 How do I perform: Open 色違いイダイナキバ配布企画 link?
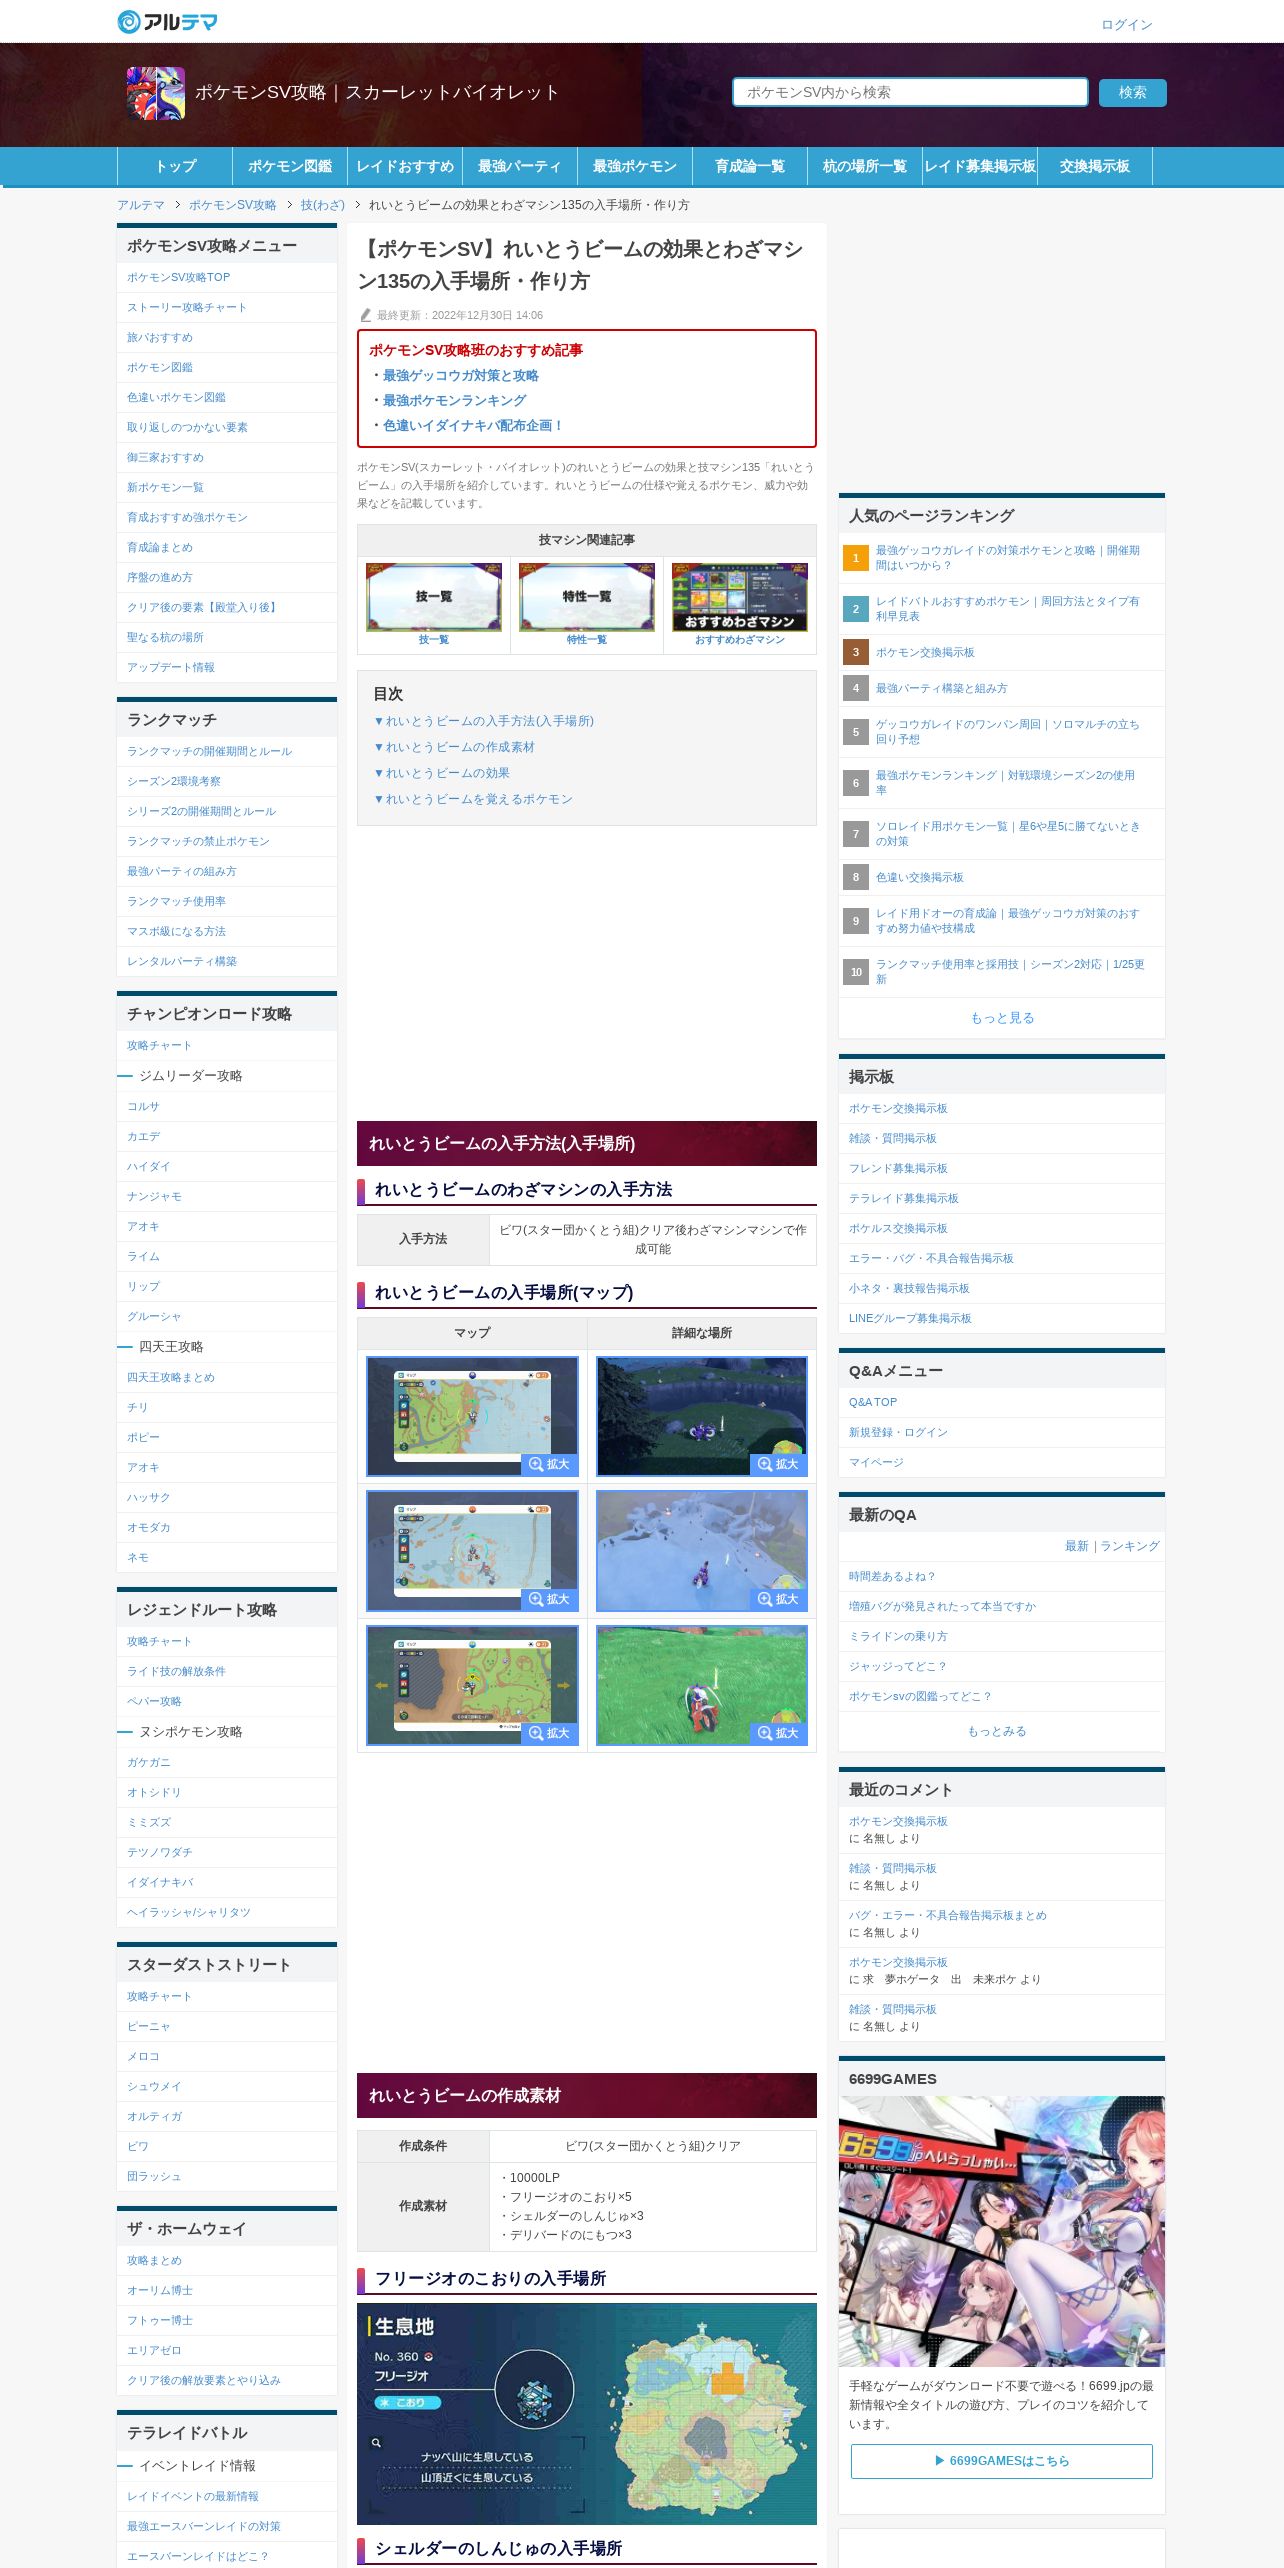tap(473, 426)
